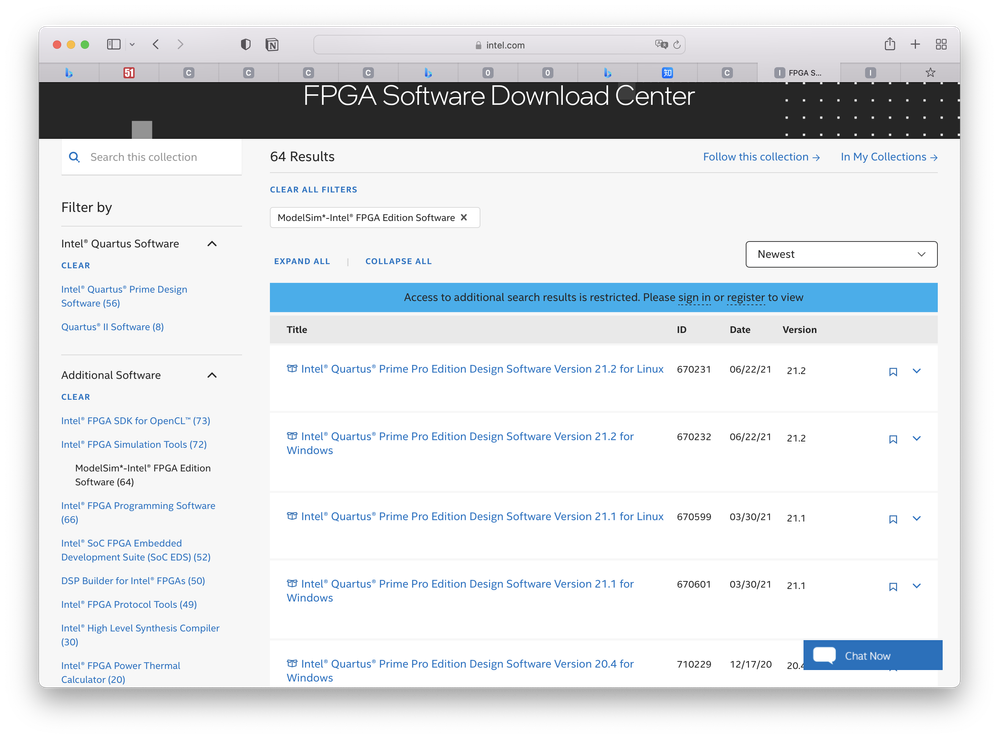Image resolution: width=999 pixels, height=739 pixels.
Task: Click CLEAR ALL FILTERS
Action: point(313,190)
